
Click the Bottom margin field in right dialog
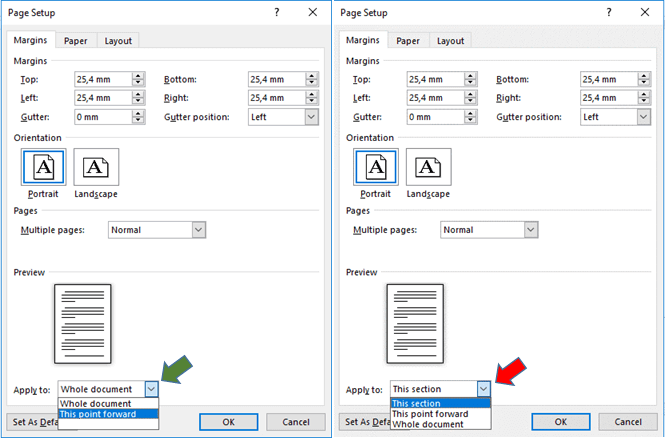(x=609, y=79)
